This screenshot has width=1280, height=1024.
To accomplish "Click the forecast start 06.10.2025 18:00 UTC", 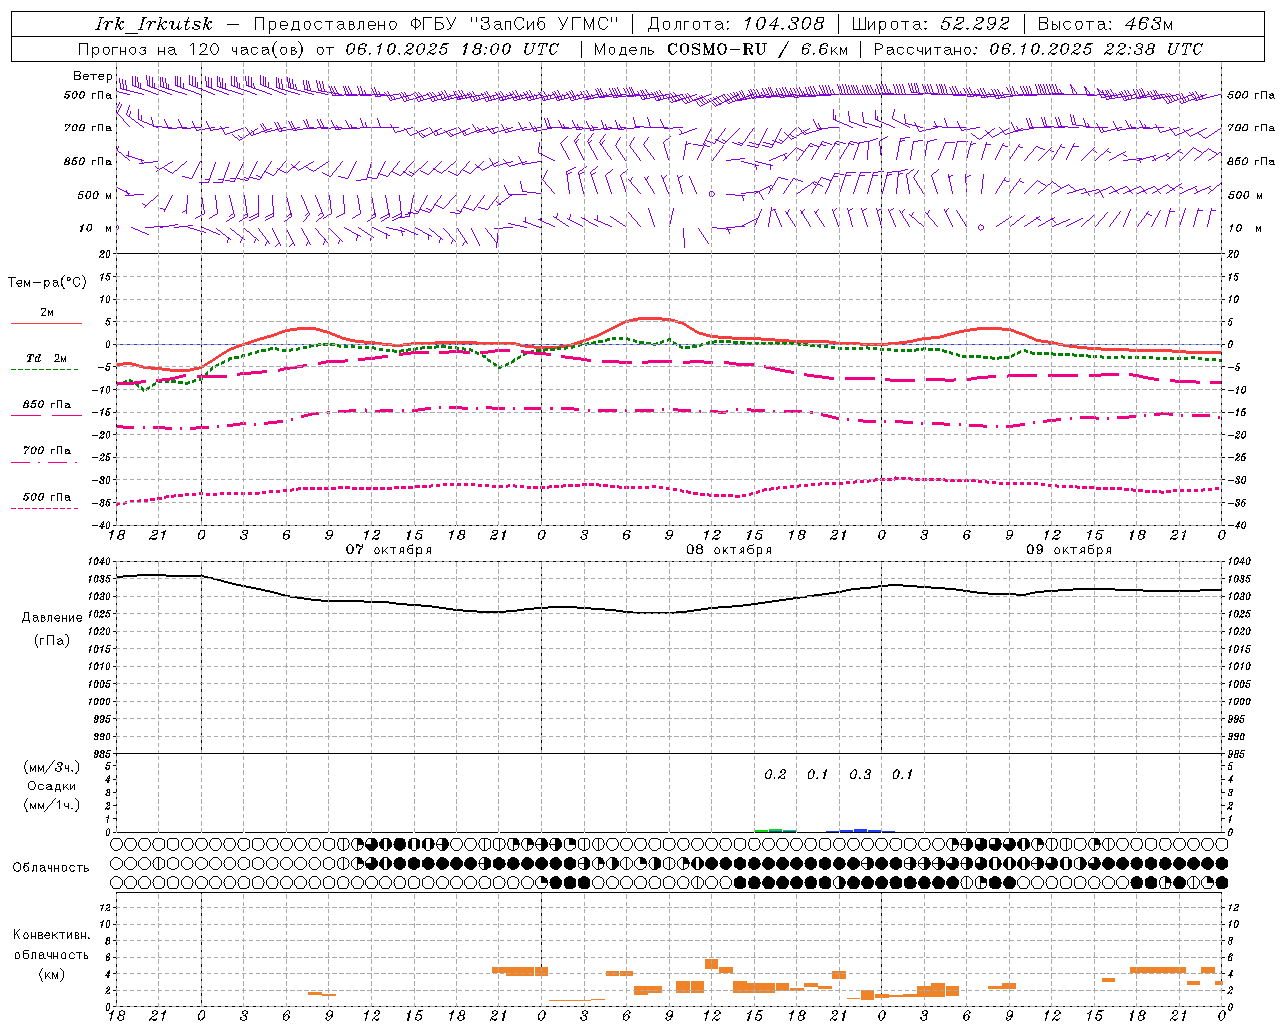I will [452, 49].
